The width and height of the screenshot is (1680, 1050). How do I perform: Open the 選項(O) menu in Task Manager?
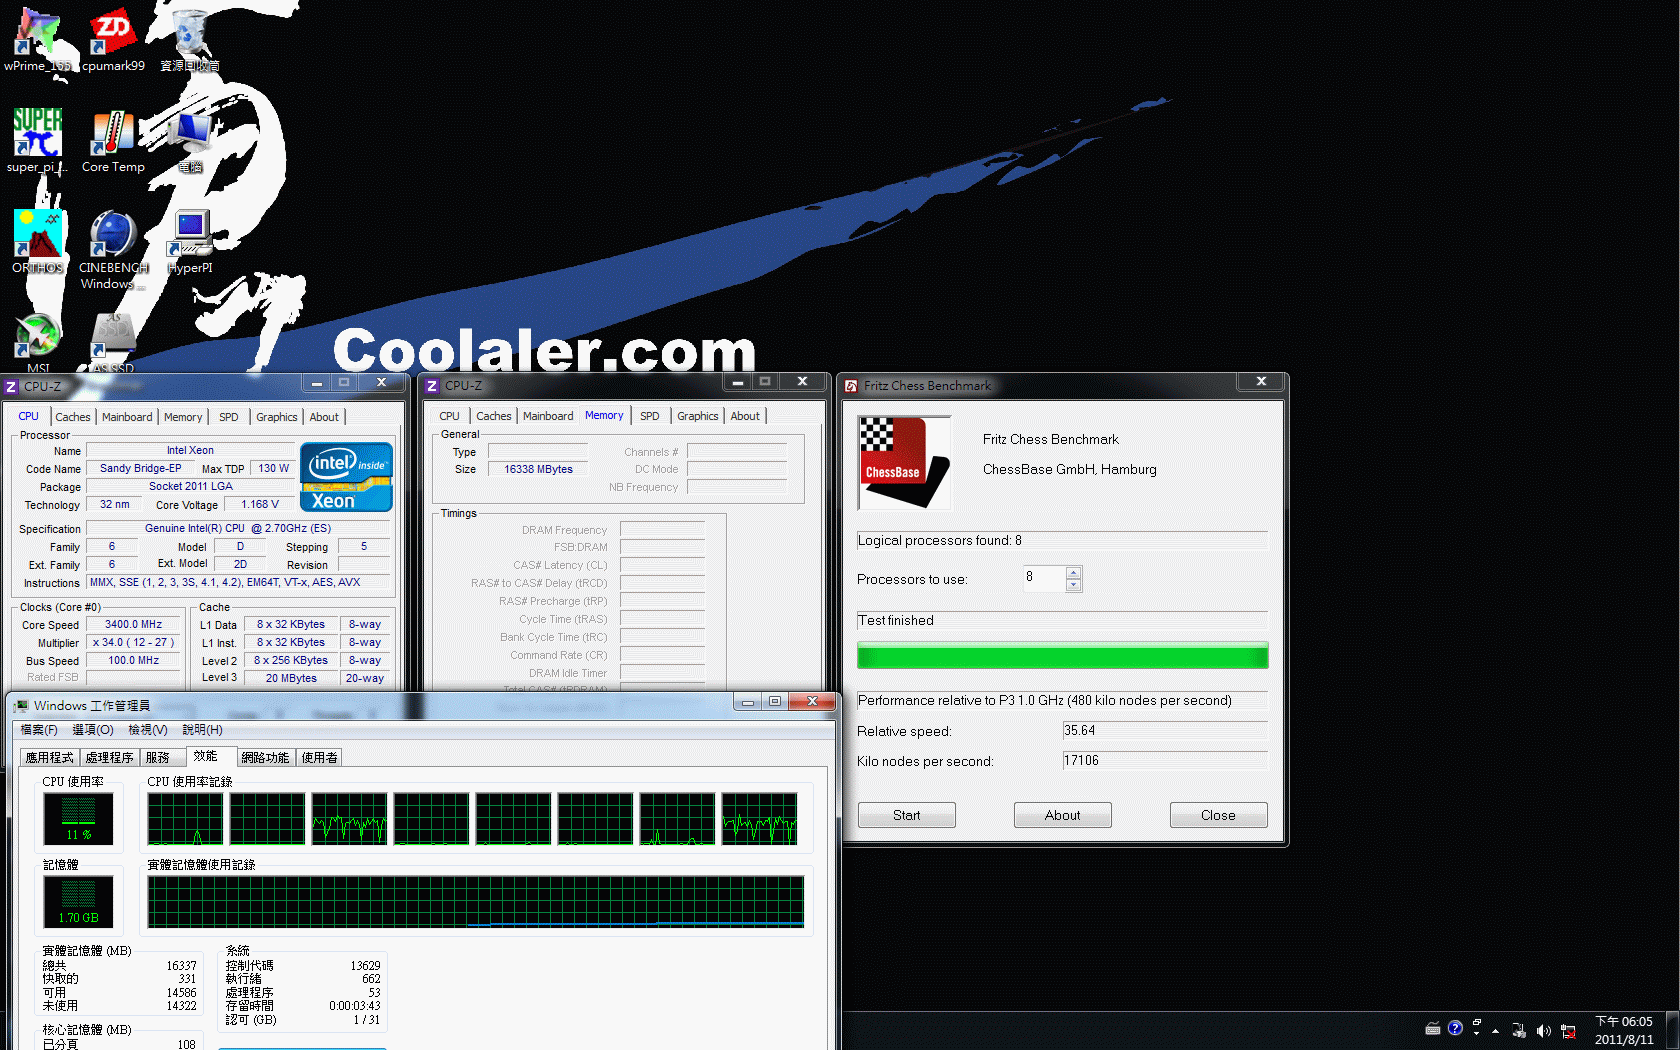[x=93, y=730]
